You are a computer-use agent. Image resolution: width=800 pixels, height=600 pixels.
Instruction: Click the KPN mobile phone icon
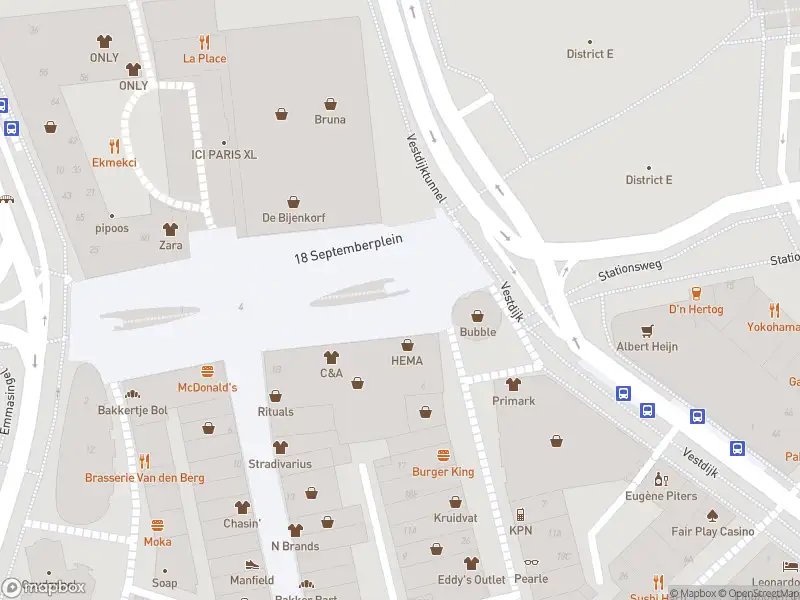pyautogui.click(x=520, y=515)
